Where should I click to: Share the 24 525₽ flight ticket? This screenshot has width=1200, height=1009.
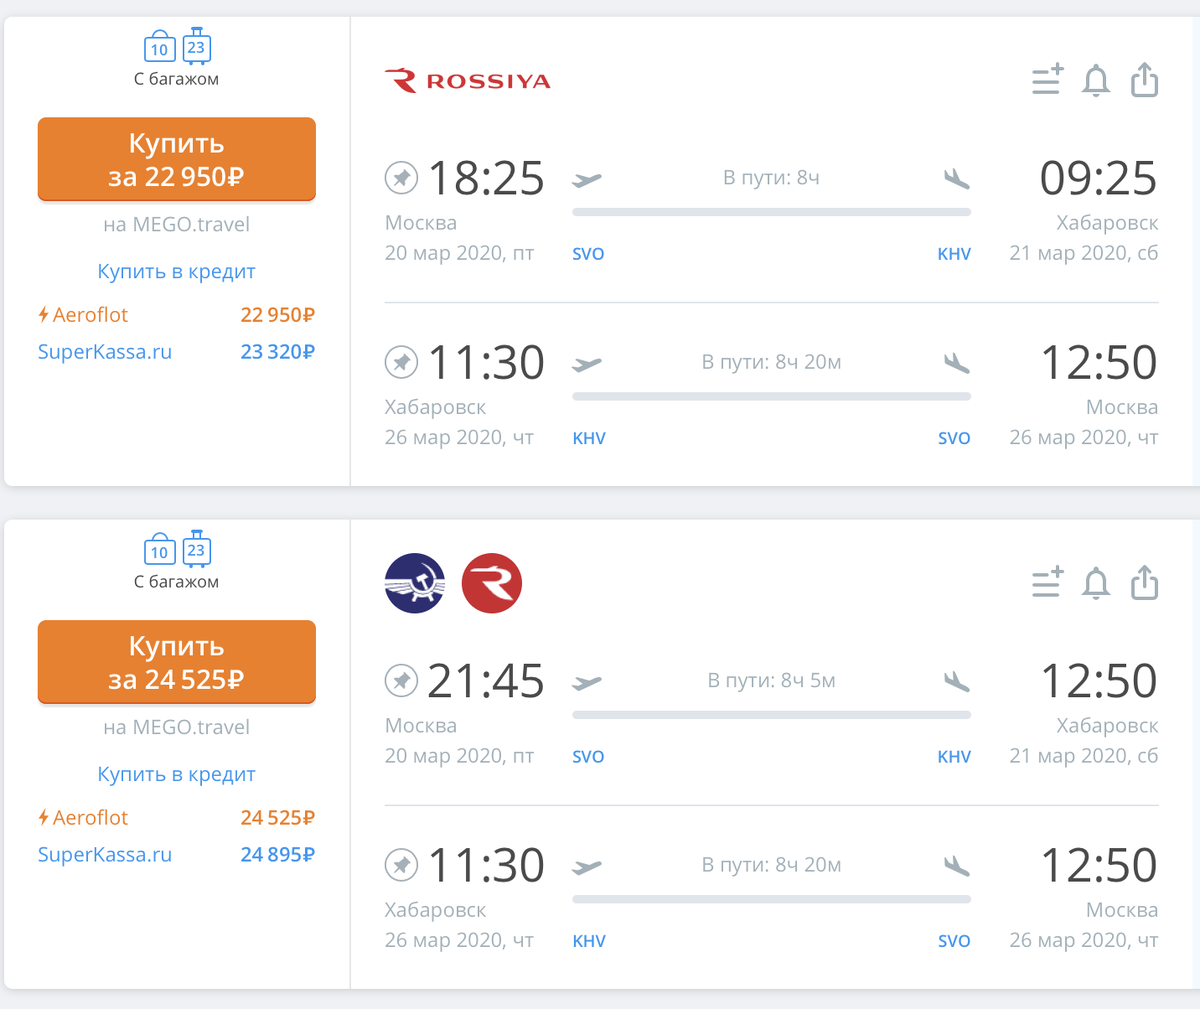coord(1144,582)
